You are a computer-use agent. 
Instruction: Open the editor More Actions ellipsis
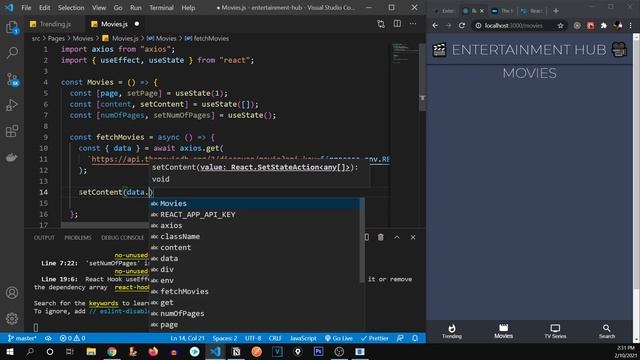413,24
